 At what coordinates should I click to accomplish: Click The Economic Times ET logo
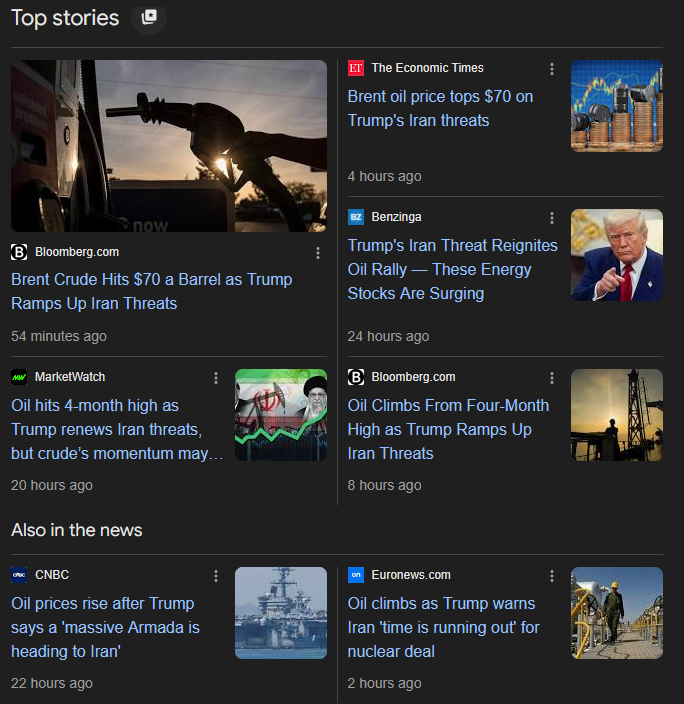coord(356,68)
